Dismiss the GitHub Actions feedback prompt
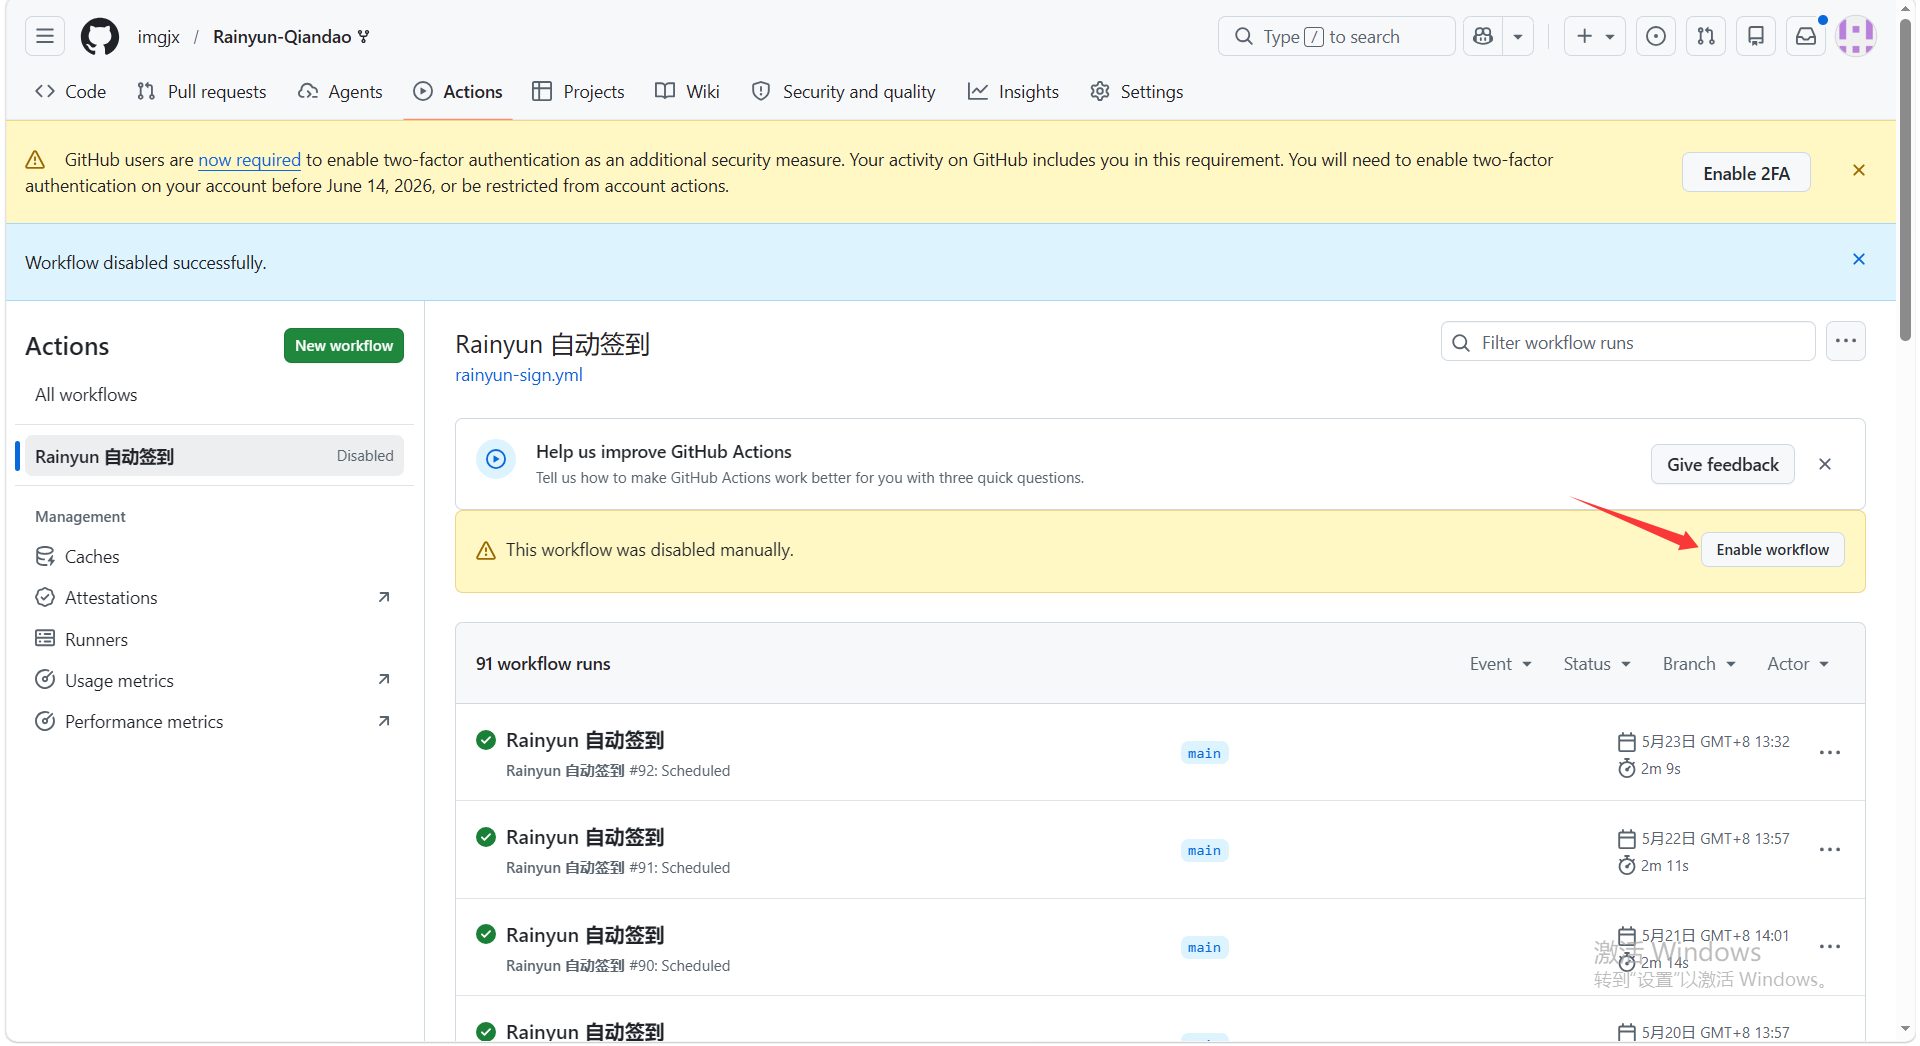 [1825, 465]
